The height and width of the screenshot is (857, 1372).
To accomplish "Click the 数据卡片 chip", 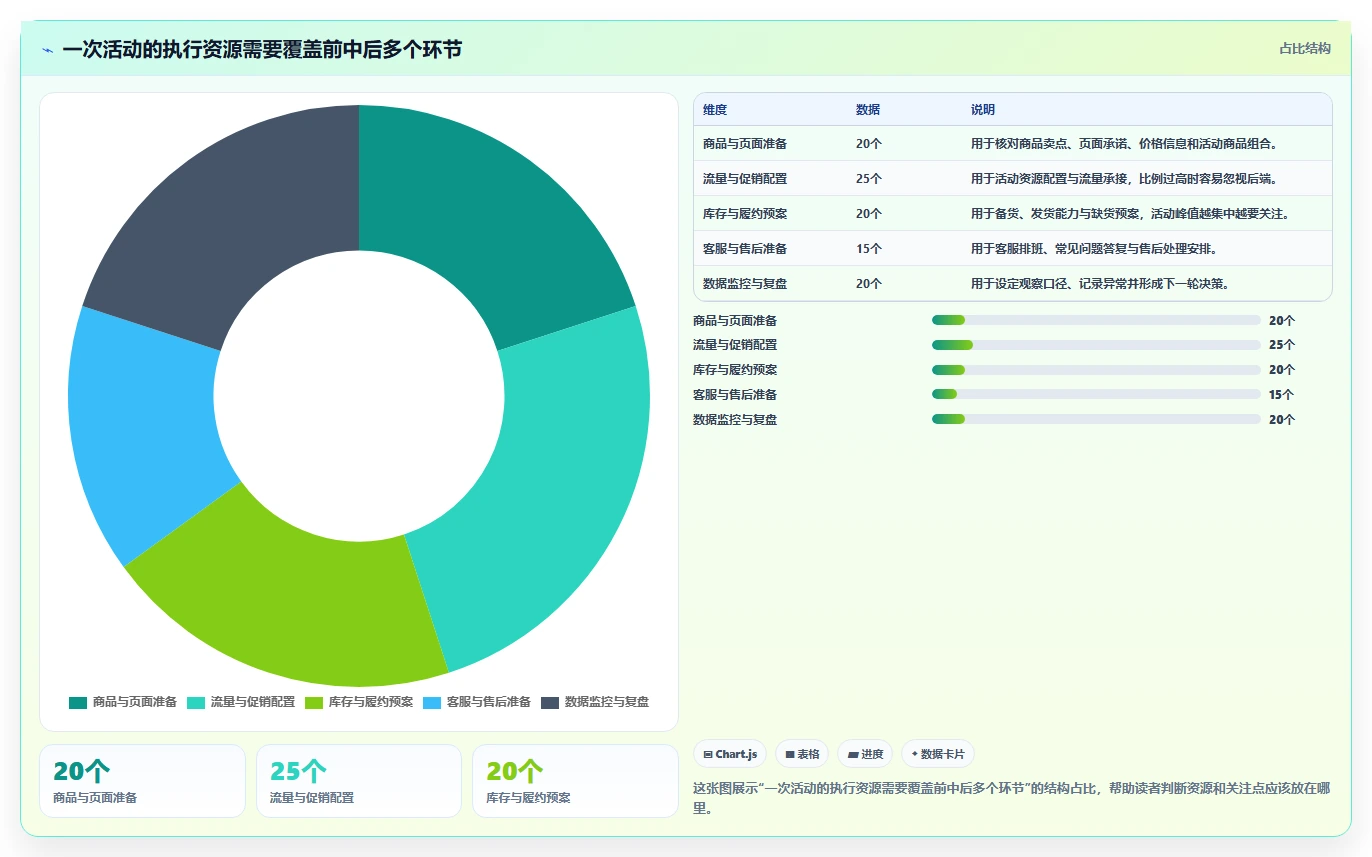I will coord(938,754).
